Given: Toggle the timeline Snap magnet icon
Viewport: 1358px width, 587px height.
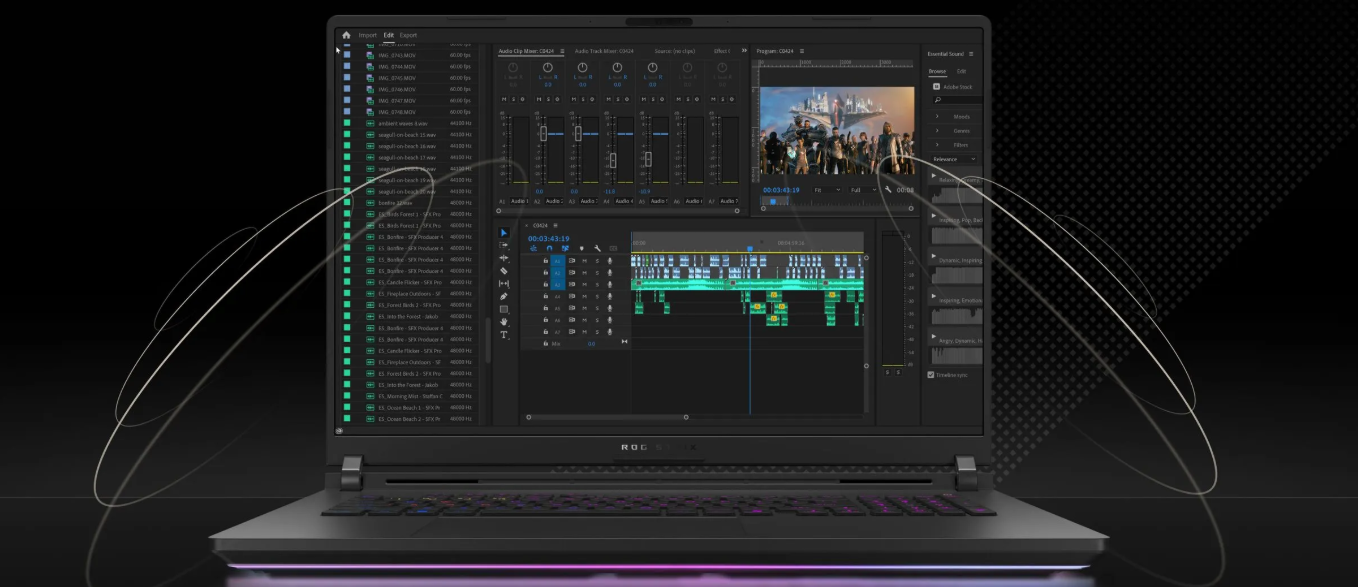Looking at the screenshot, I should point(549,248).
